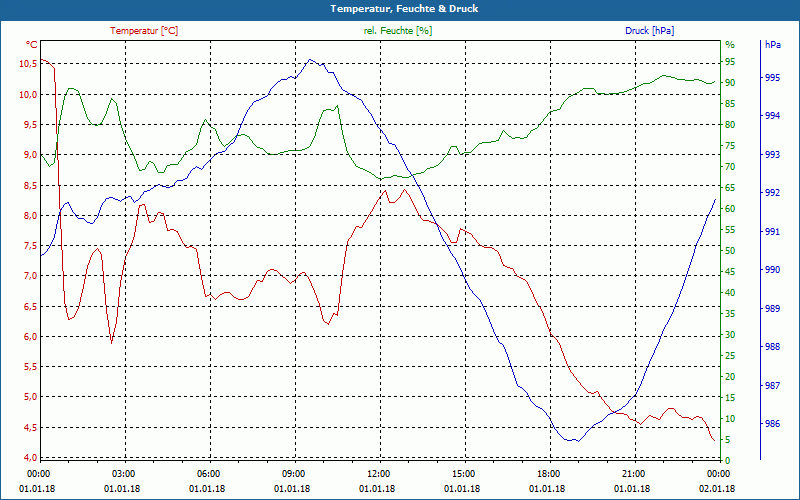Select the green rel. Feuchte [%] legend label

tap(397, 31)
